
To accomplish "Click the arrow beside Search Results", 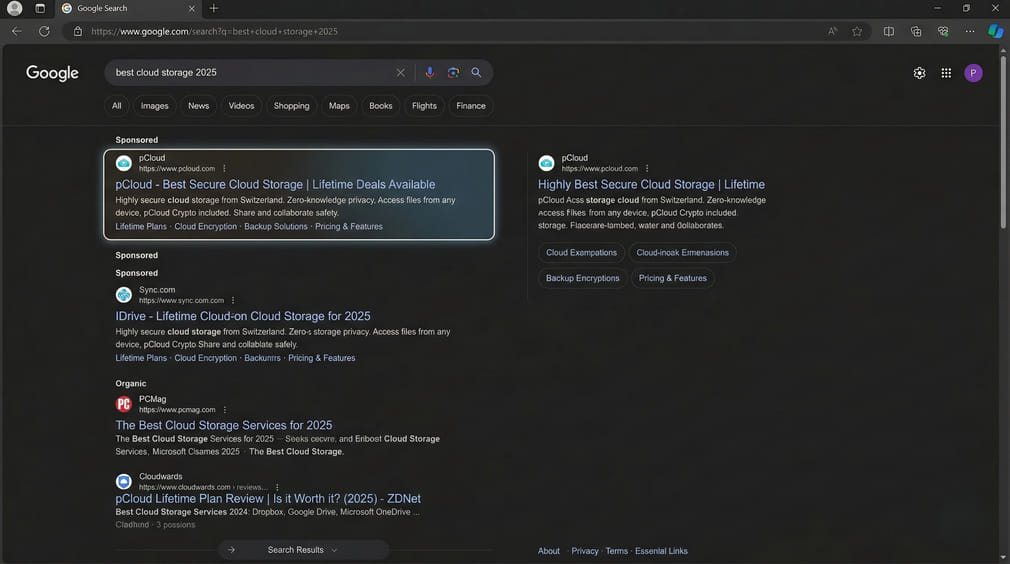I will tap(231, 550).
